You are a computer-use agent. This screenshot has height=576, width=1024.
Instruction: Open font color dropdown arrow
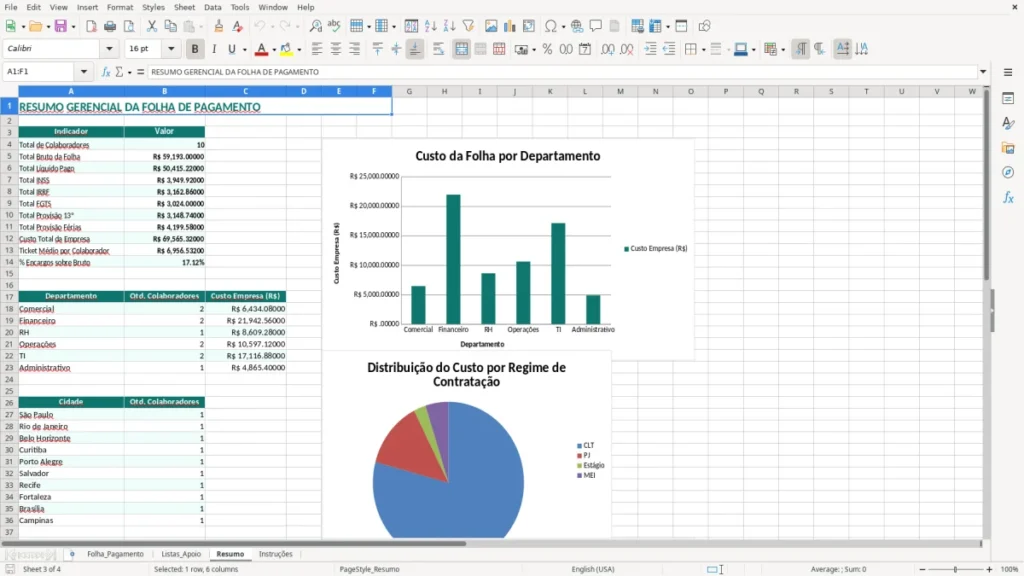[274, 50]
